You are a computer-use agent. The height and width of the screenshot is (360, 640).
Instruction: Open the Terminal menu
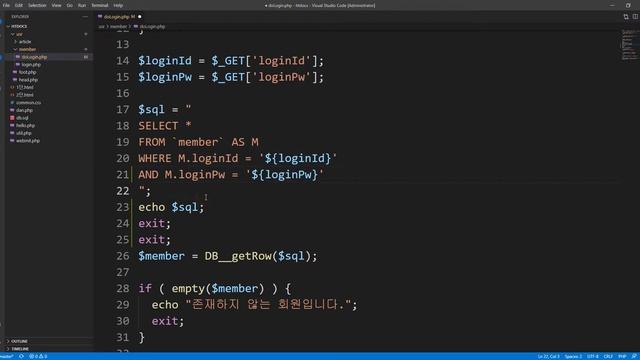[100, 5]
